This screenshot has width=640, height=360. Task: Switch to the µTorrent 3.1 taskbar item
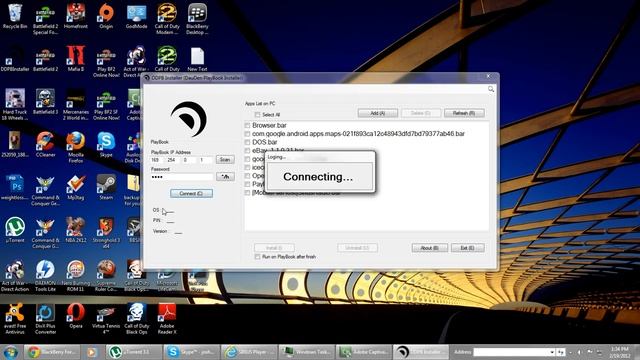pyautogui.click(x=134, y=352)
